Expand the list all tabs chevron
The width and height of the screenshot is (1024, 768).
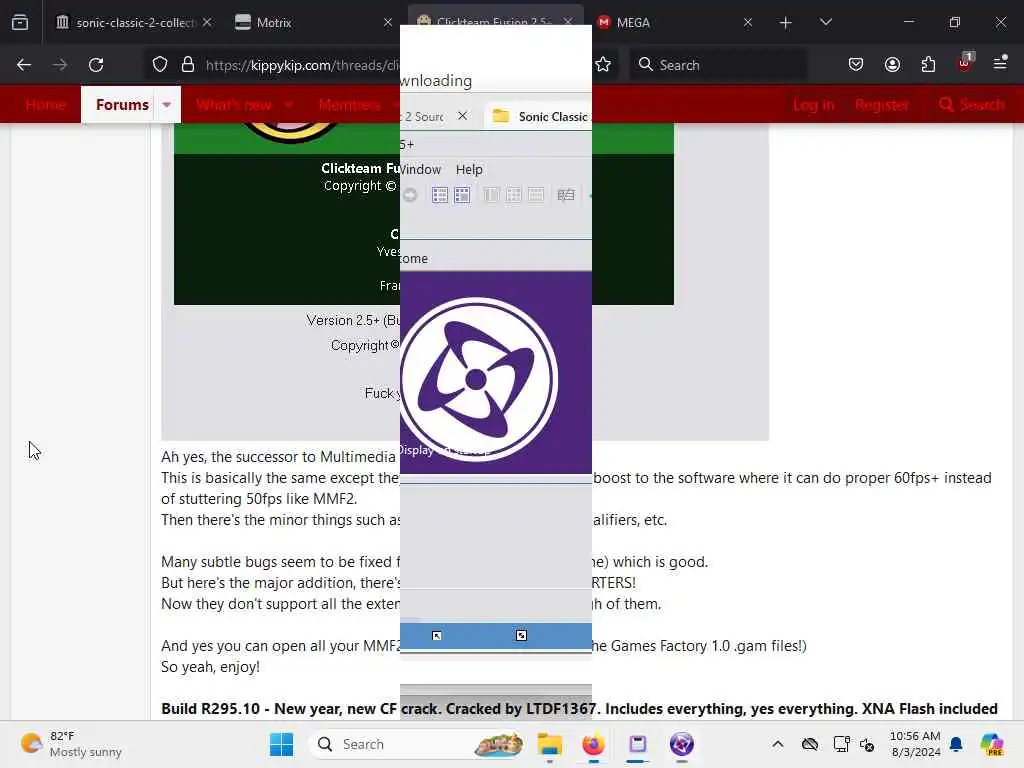coord(825,22)
